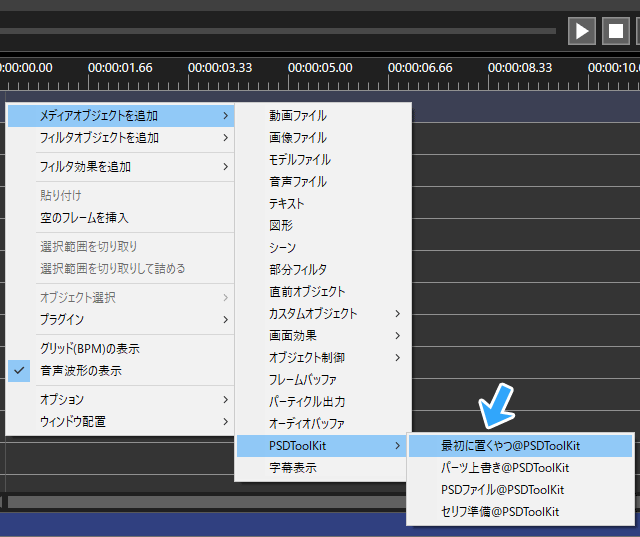Image resolution: width=640 pixels, height=537 pixels.
Task: Click the 00:00:05.00 timeline ruler mark
Action: click(x=320, y=68)
